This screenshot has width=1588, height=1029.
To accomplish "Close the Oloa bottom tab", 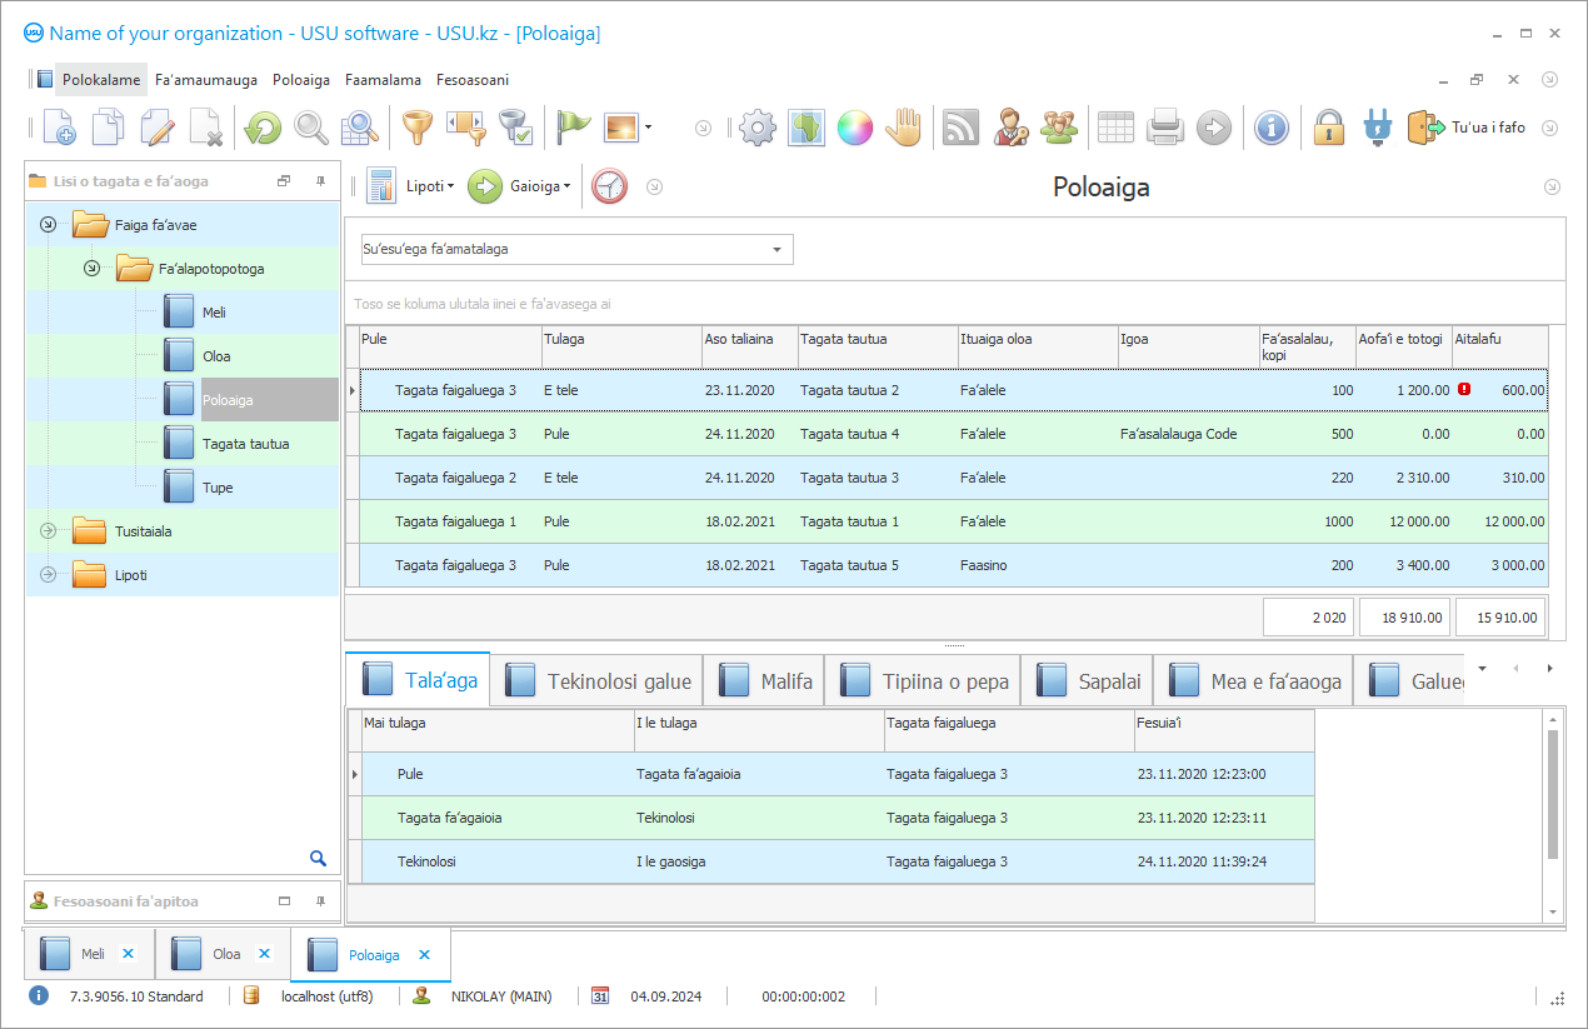I will coord(264,954).
